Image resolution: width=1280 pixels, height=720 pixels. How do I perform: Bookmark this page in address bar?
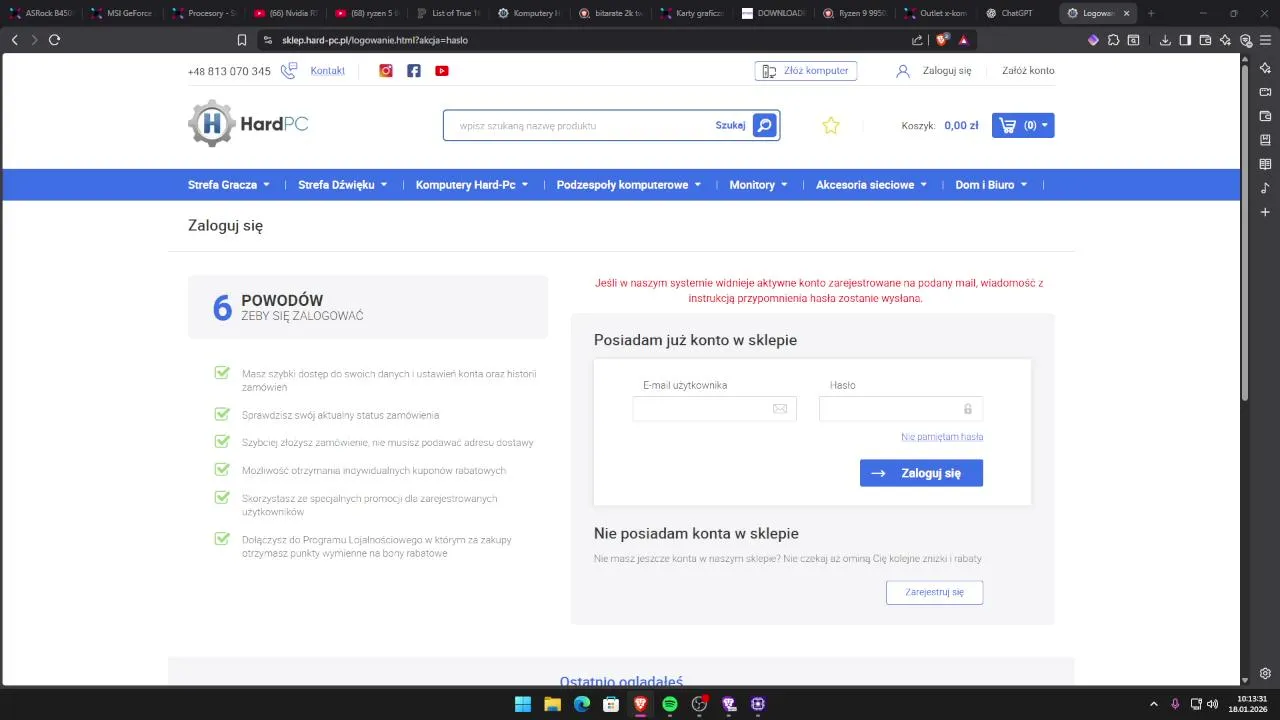(242, 40)
